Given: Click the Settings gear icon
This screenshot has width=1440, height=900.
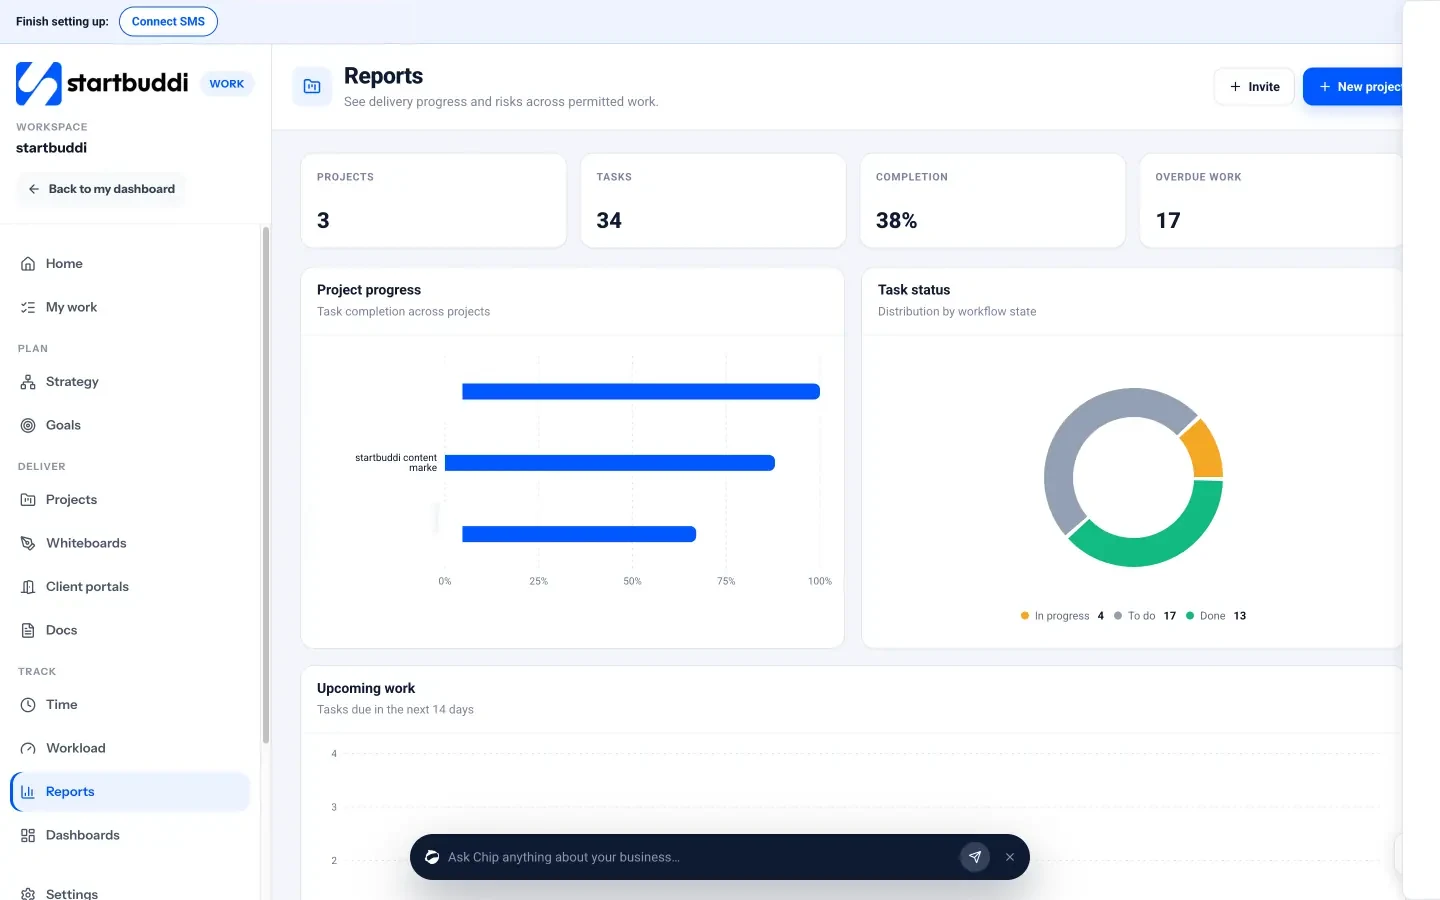Looking at the screenshot, I should pos(28,894).
